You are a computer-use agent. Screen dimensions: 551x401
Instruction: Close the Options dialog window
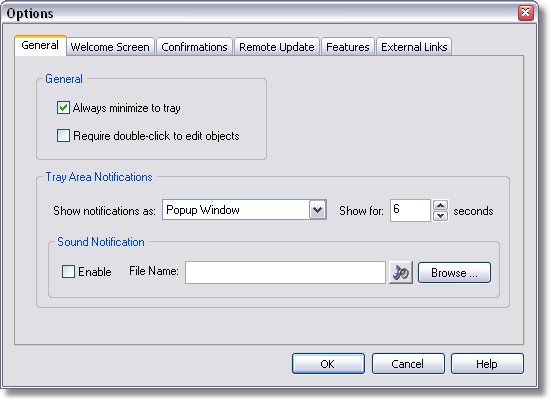(526, 13)
